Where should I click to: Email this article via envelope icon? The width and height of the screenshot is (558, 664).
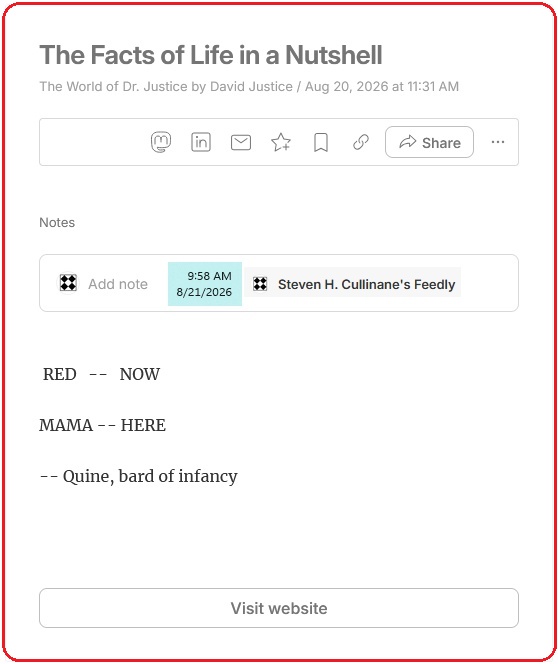241,142
